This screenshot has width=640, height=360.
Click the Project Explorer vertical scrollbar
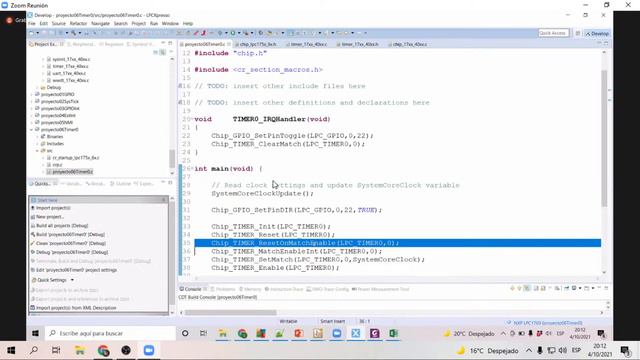[172, 158]
